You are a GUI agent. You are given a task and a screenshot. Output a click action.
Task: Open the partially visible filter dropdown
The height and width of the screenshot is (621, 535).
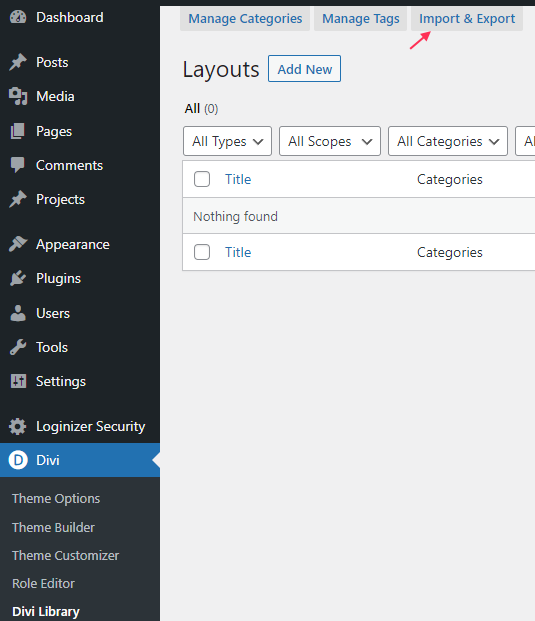[525, 141]
